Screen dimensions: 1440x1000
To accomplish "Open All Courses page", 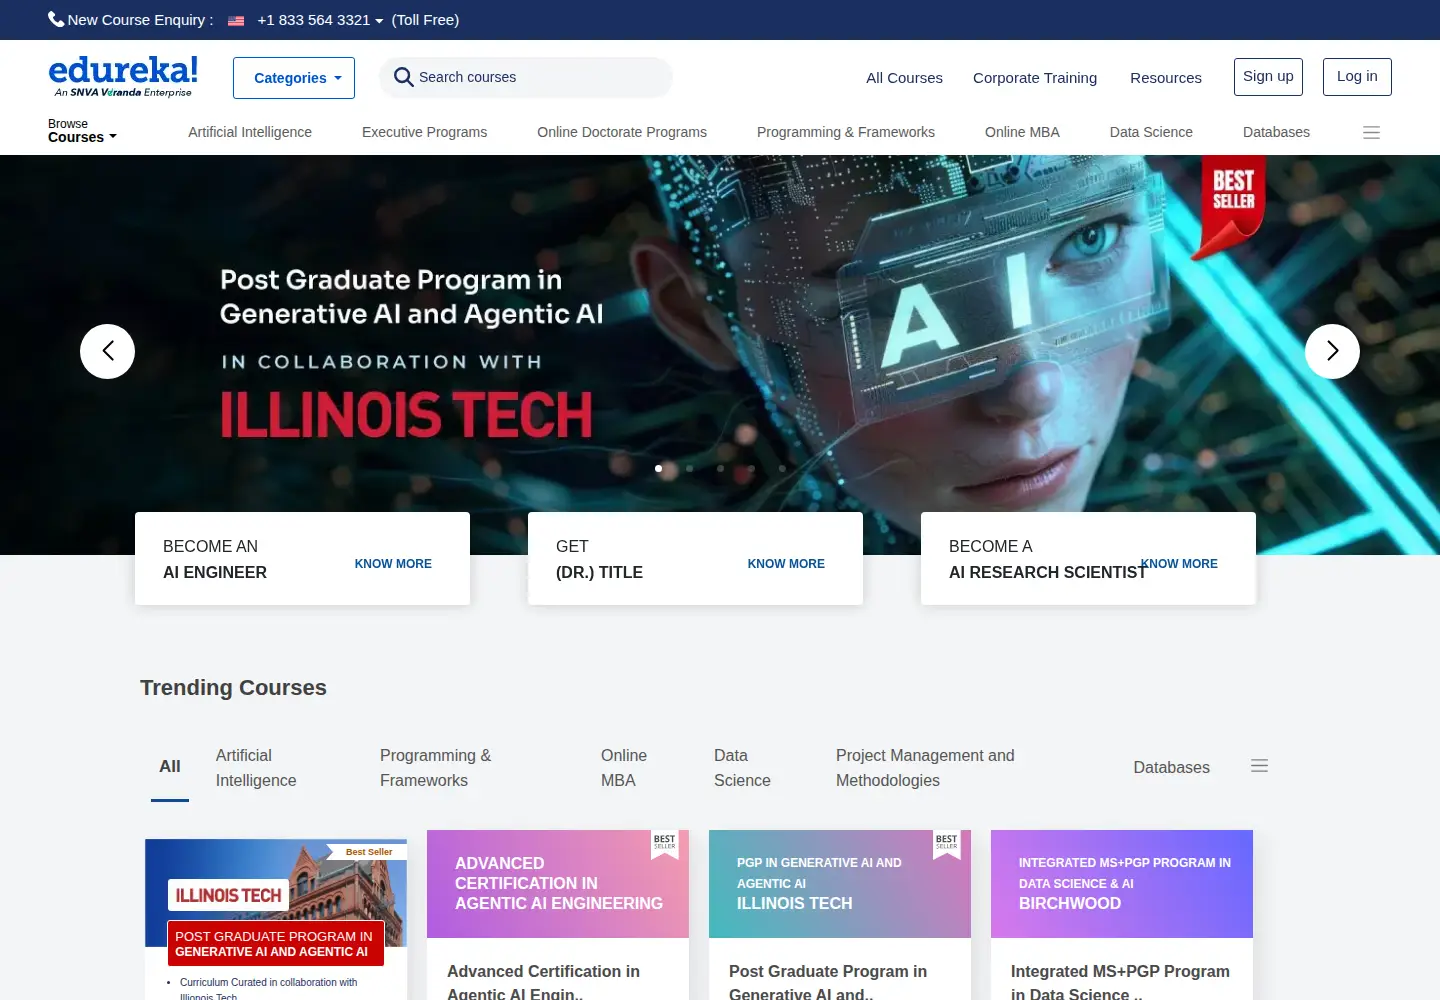I will (904, 78).
